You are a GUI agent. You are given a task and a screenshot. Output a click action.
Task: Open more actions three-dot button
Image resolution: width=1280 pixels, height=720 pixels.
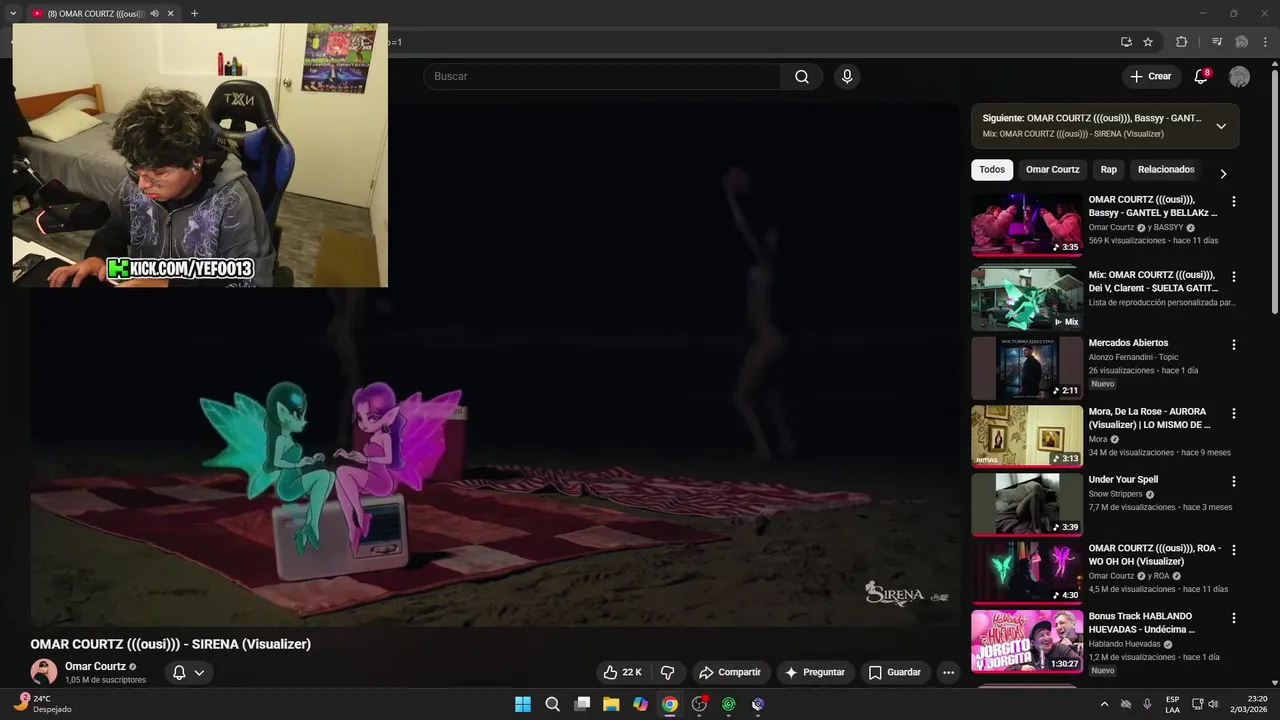(x=948, y=673)
